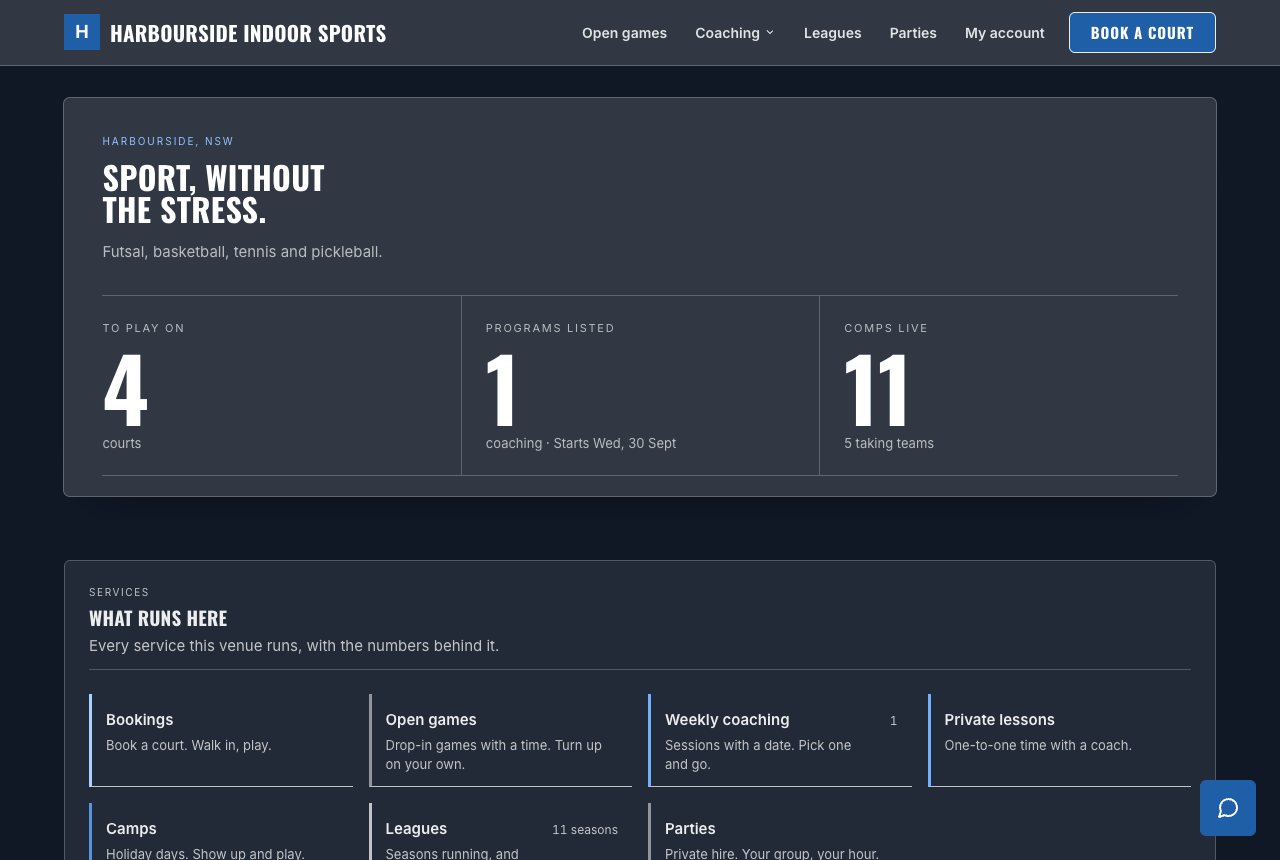Open the Open games service card
1280x860 pixels.
pyautogui.click(x=501, y=740)
